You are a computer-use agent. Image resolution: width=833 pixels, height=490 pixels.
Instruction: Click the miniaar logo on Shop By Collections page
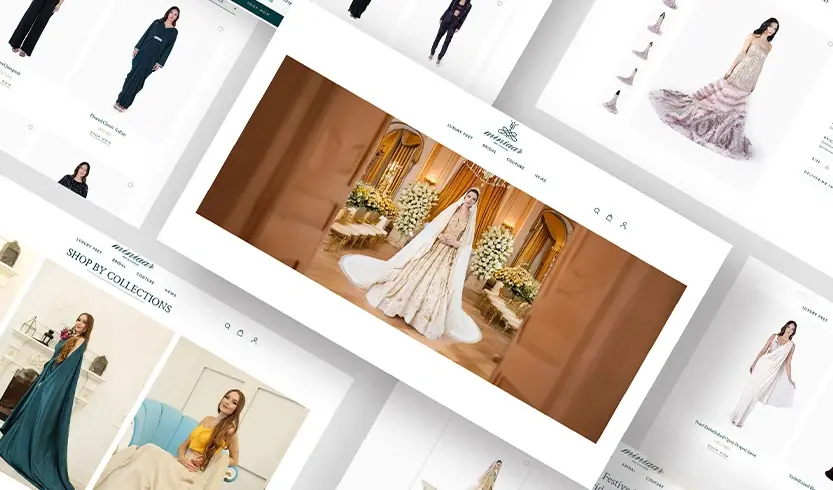point(133,256)
